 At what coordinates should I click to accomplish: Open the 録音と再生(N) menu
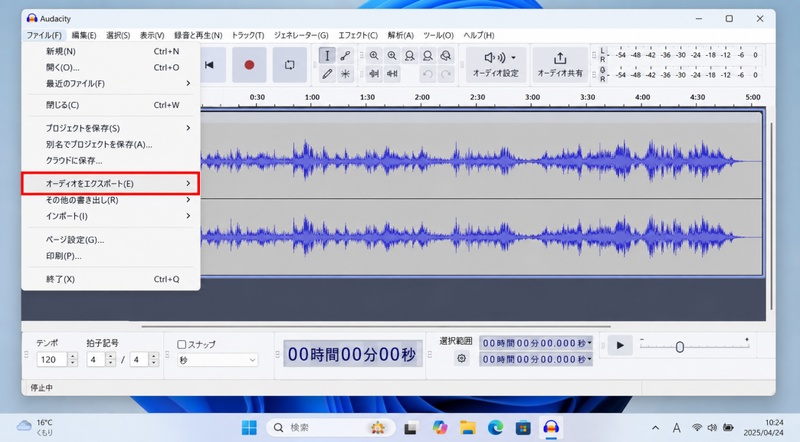(x=198, y=35)
